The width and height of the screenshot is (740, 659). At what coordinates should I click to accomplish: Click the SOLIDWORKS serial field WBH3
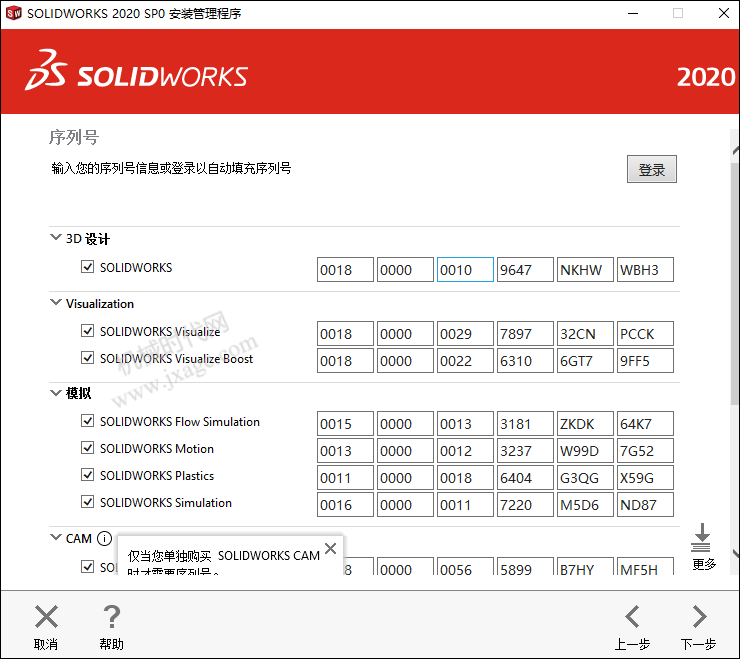[x=645, y=270]
